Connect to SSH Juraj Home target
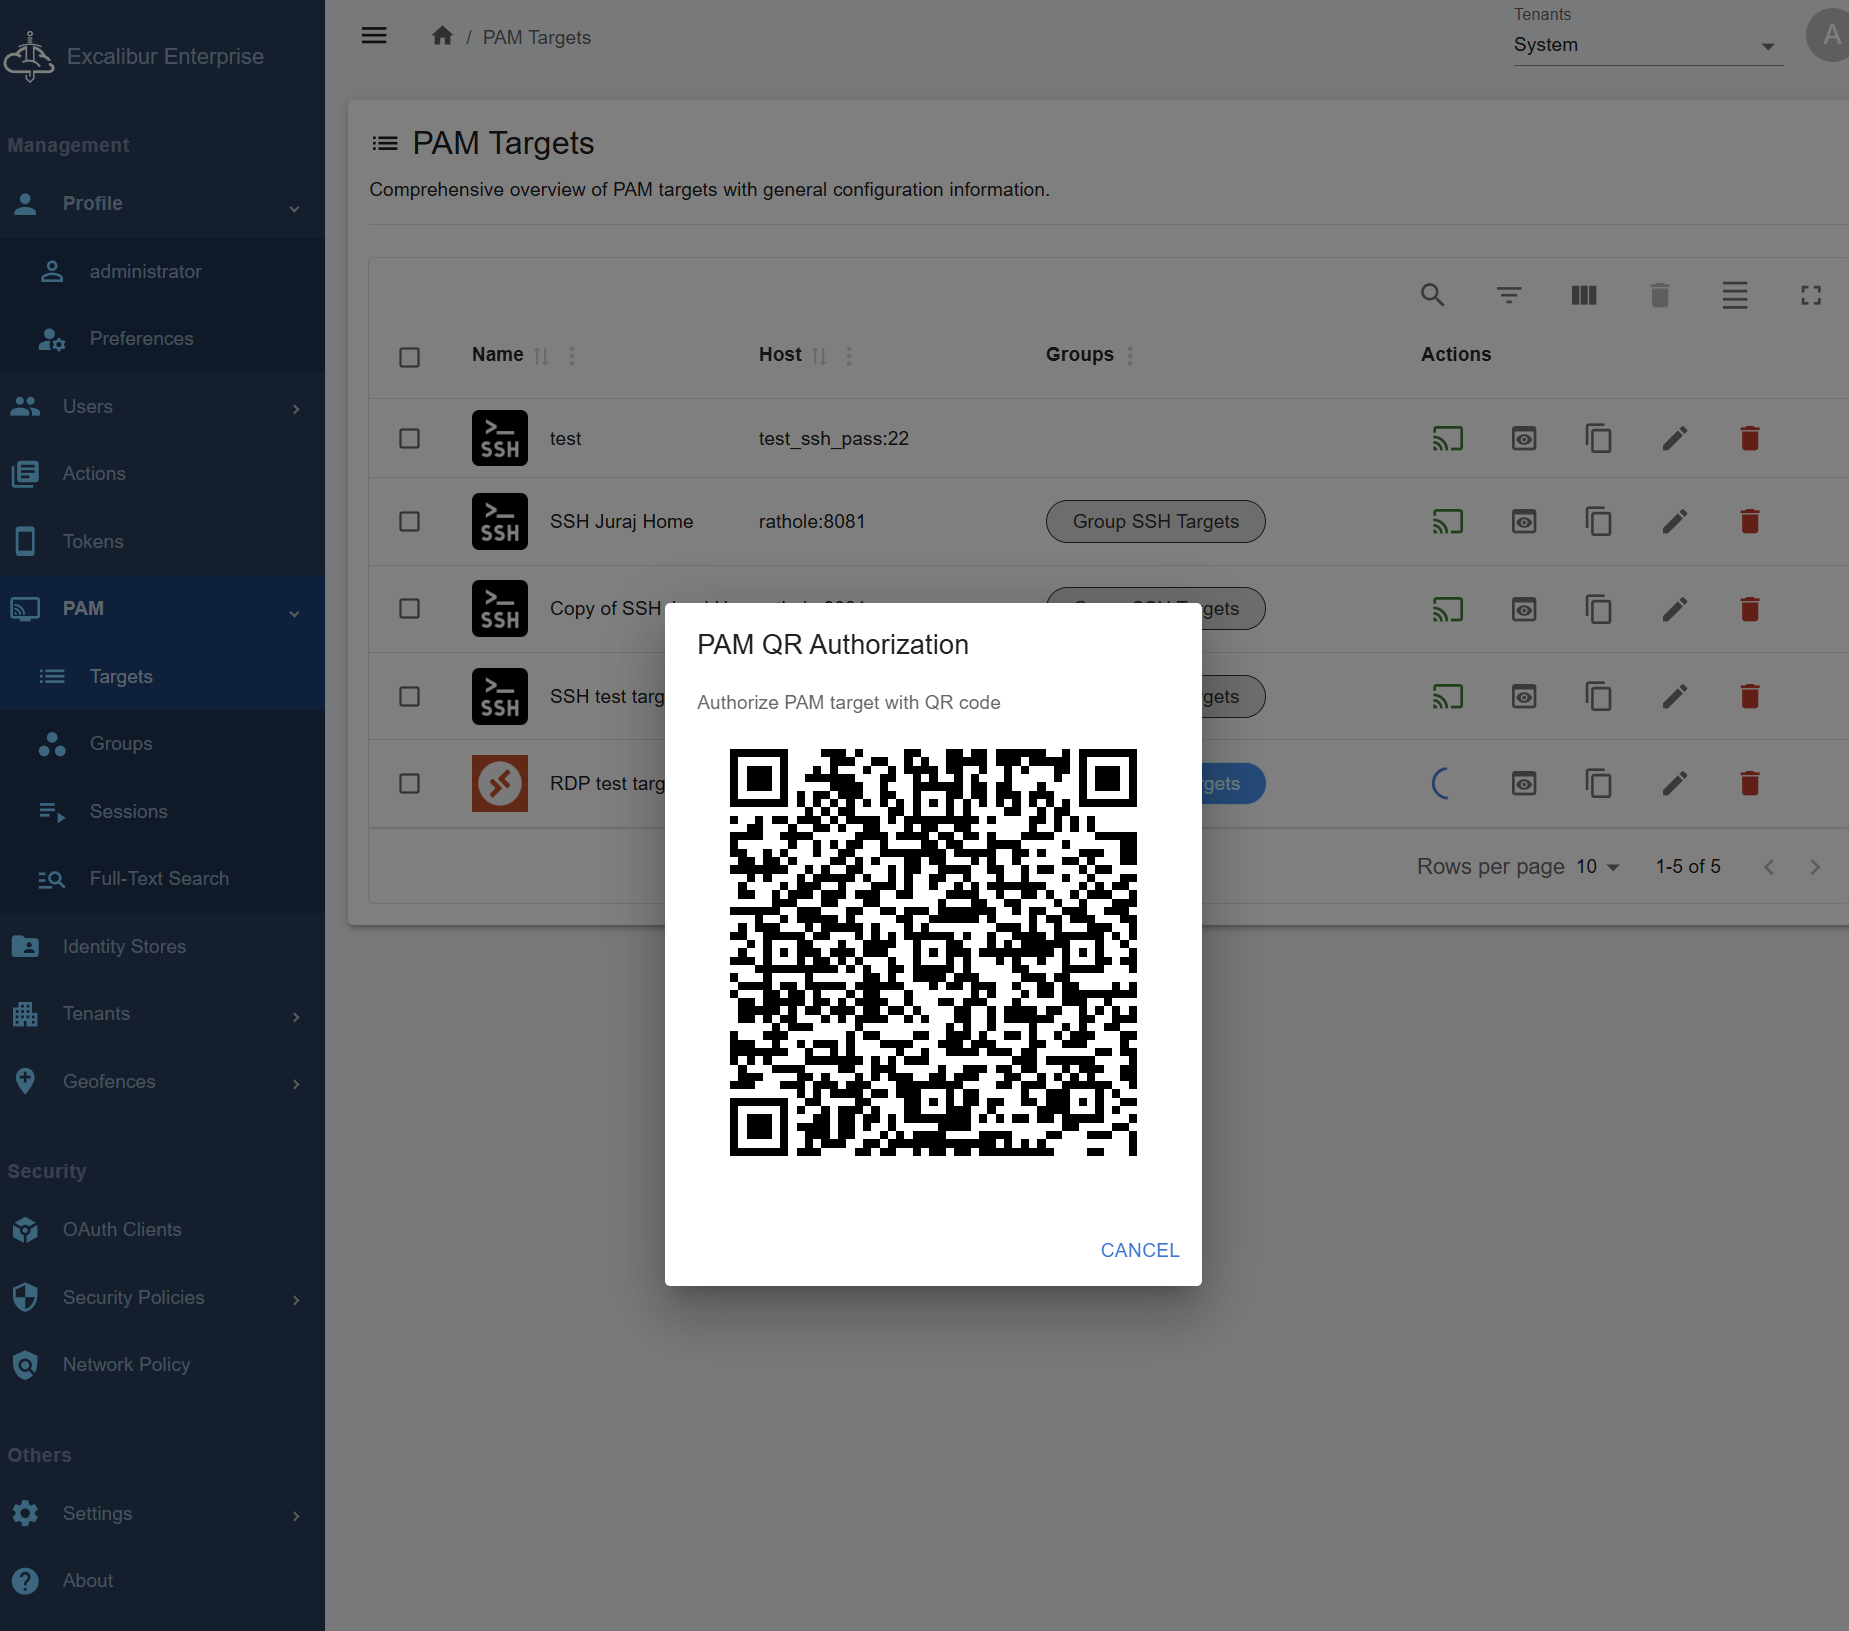 [1448, 521]
